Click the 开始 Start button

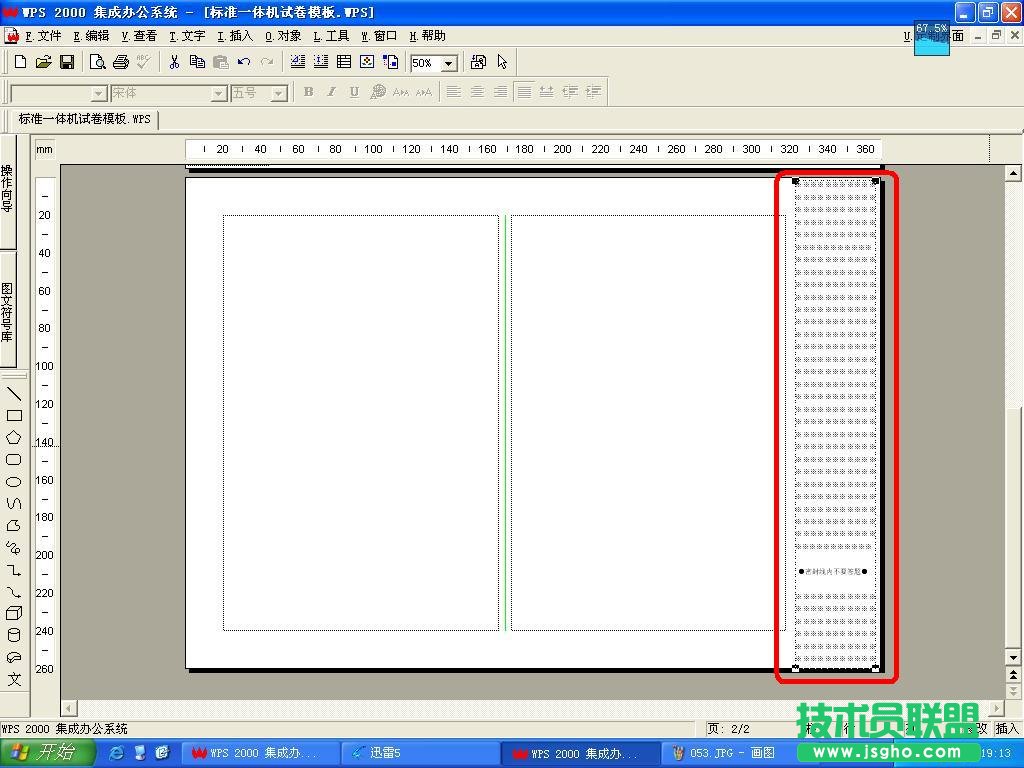45,753
